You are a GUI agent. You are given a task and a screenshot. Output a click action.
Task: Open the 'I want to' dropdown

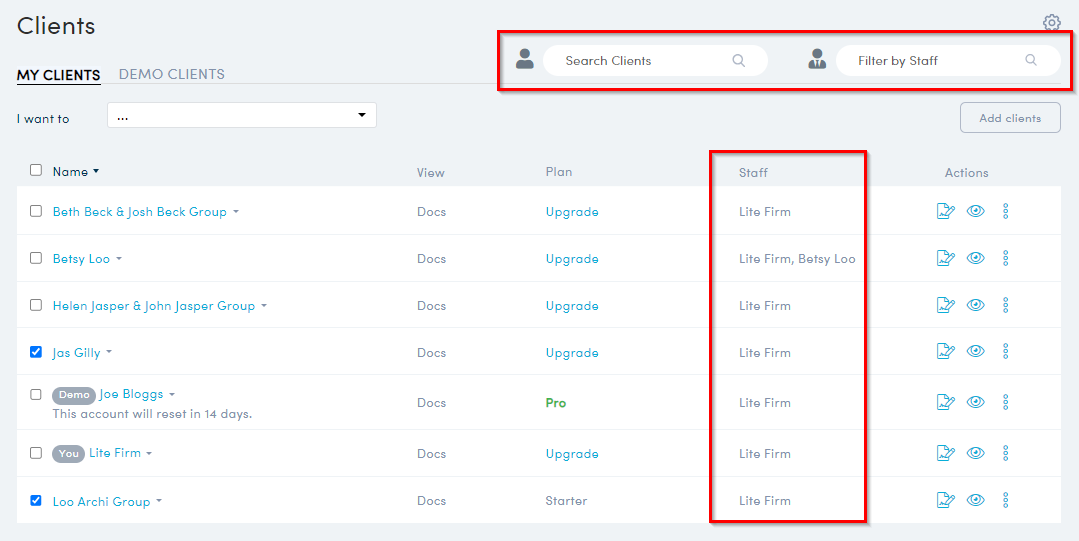coord(241,116)
